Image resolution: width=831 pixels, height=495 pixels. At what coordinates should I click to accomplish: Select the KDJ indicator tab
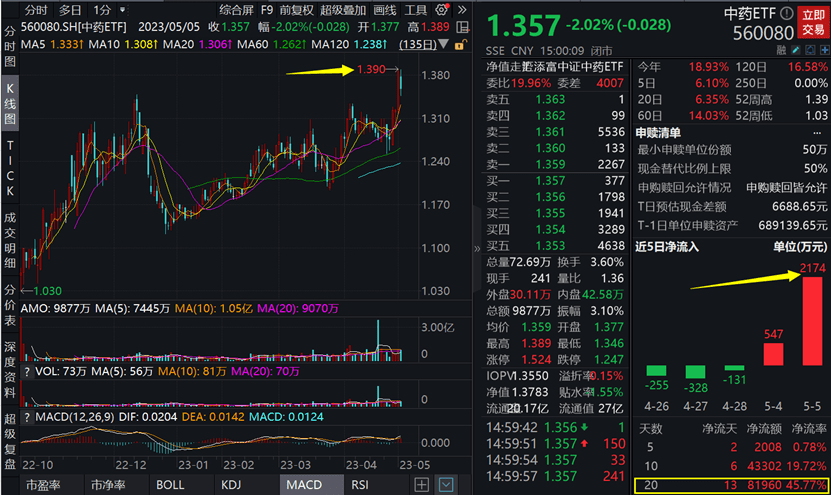(231, 485)
